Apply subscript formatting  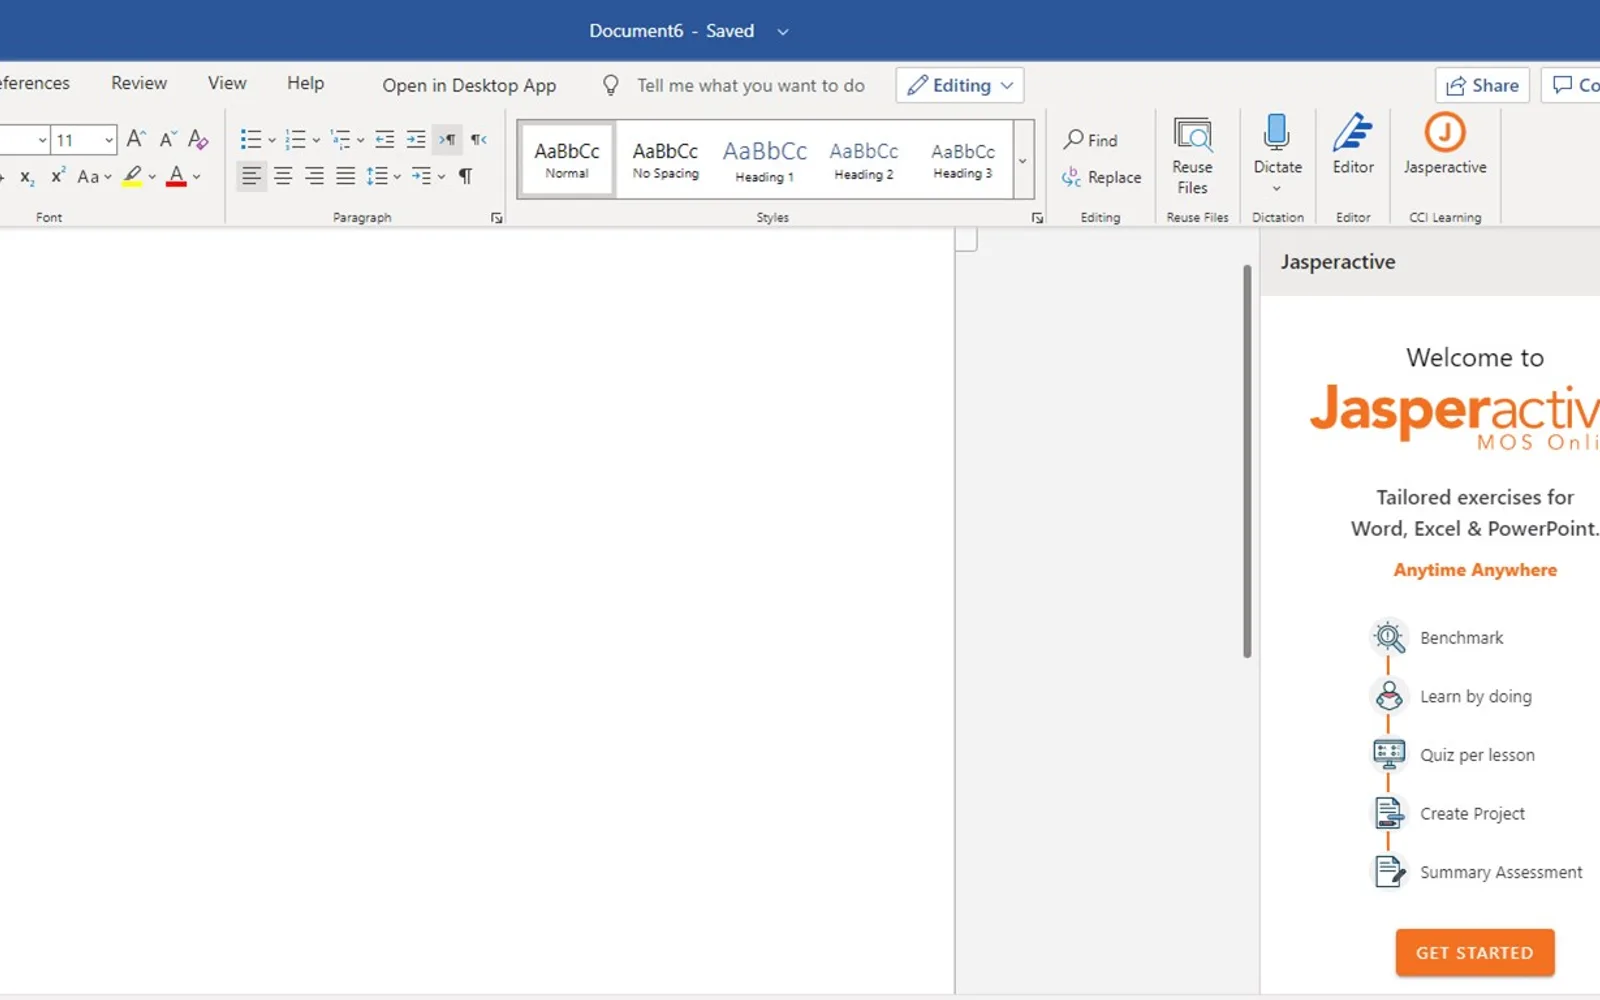pos(27,177)
